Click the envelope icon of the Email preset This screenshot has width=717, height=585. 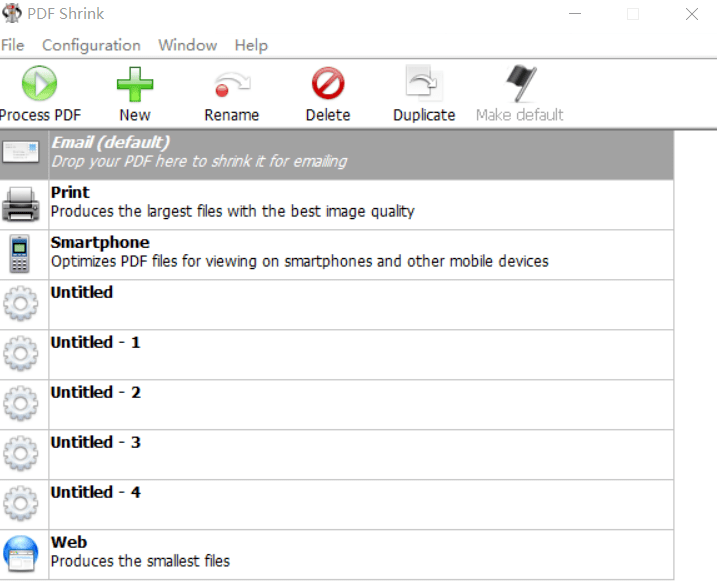pyautogui.click(x=21, y=152)
